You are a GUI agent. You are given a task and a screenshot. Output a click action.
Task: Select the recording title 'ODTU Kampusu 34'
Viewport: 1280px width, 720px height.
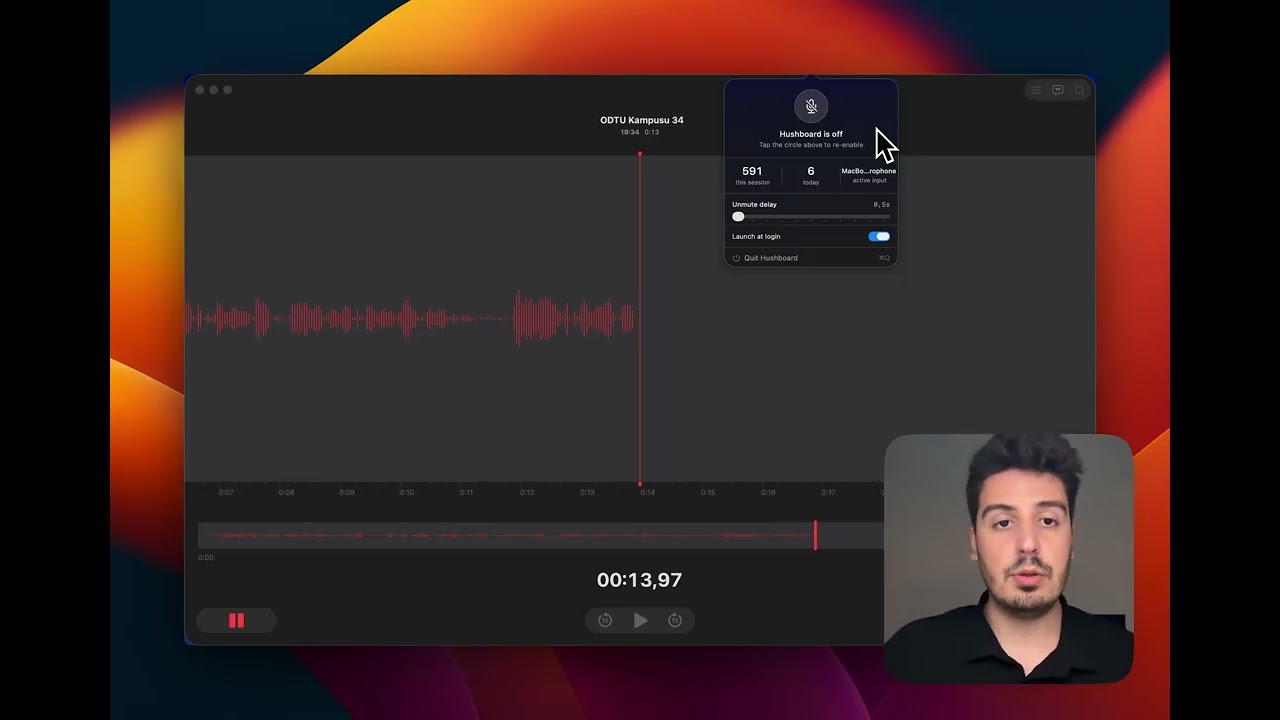pos(642,120)
